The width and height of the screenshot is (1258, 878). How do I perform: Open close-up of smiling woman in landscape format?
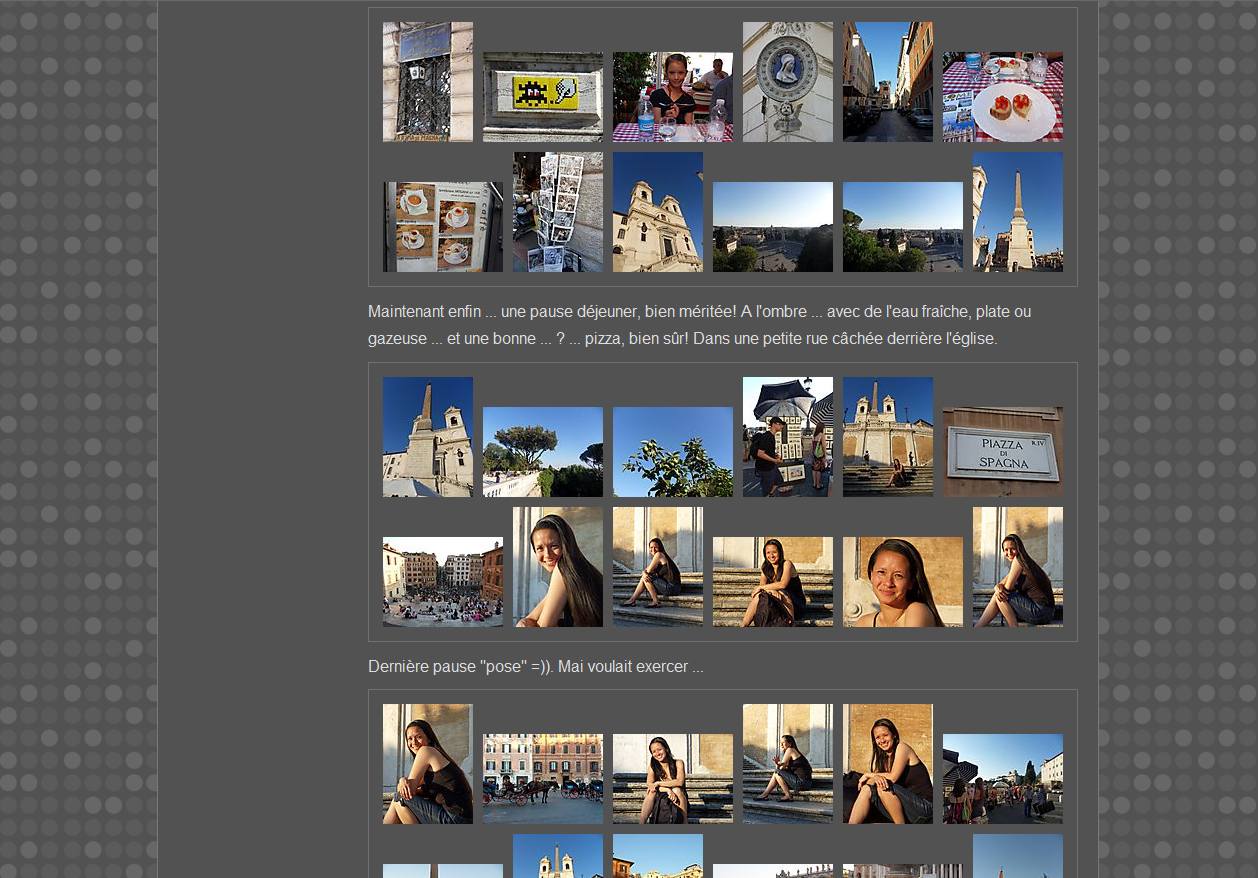[902, 582]
